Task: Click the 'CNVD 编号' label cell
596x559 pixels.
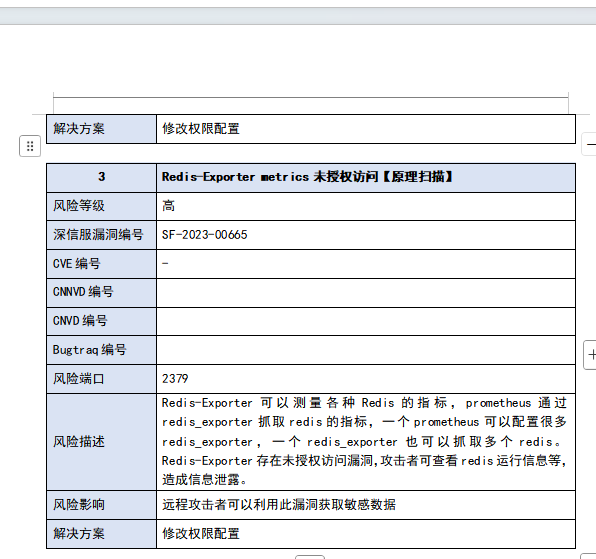Action: (x=101, y=321)
